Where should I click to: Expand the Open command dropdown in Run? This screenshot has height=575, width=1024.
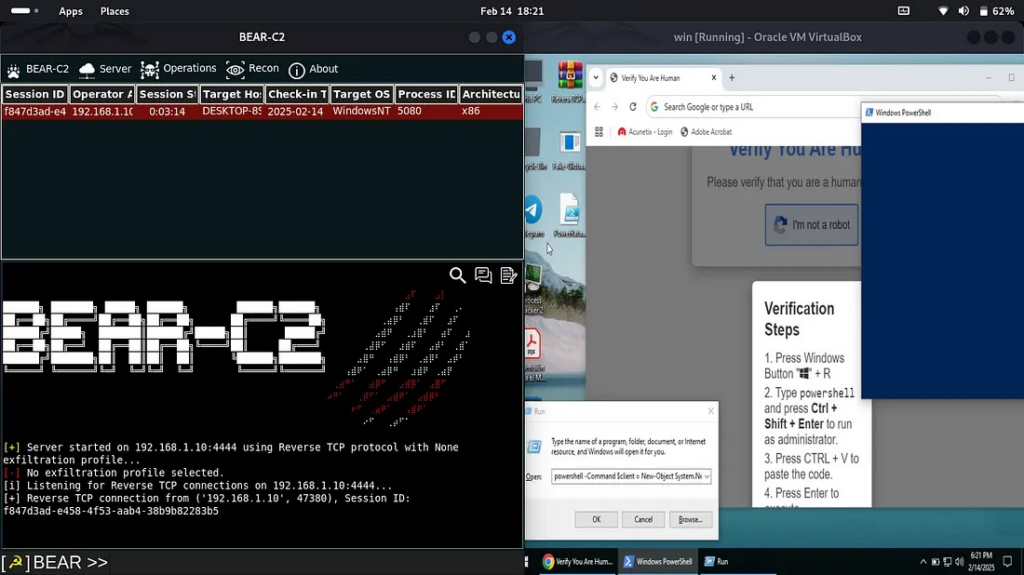707,477
